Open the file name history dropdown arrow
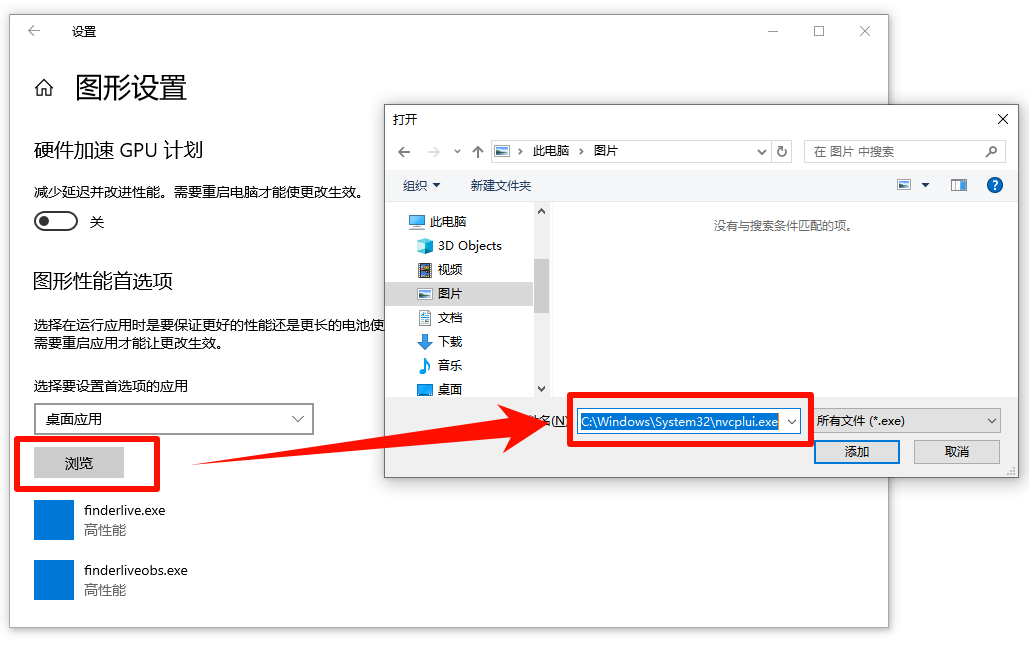Screen dimensions: 1029x650 (x=790, y=421)
